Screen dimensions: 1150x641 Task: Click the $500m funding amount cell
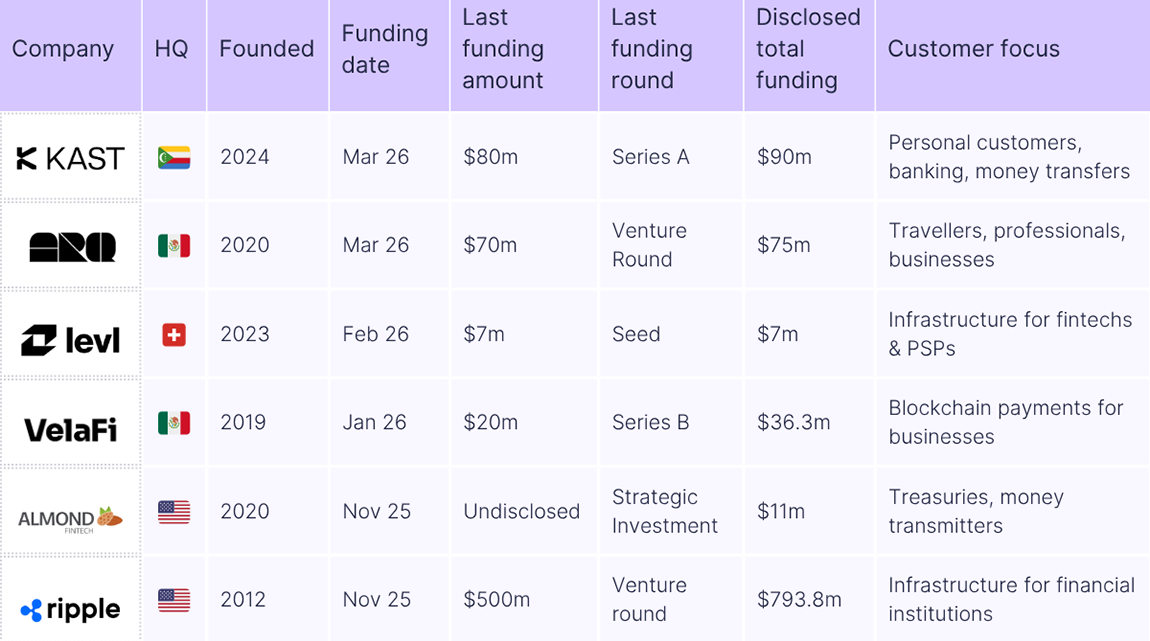click(496, 600)
